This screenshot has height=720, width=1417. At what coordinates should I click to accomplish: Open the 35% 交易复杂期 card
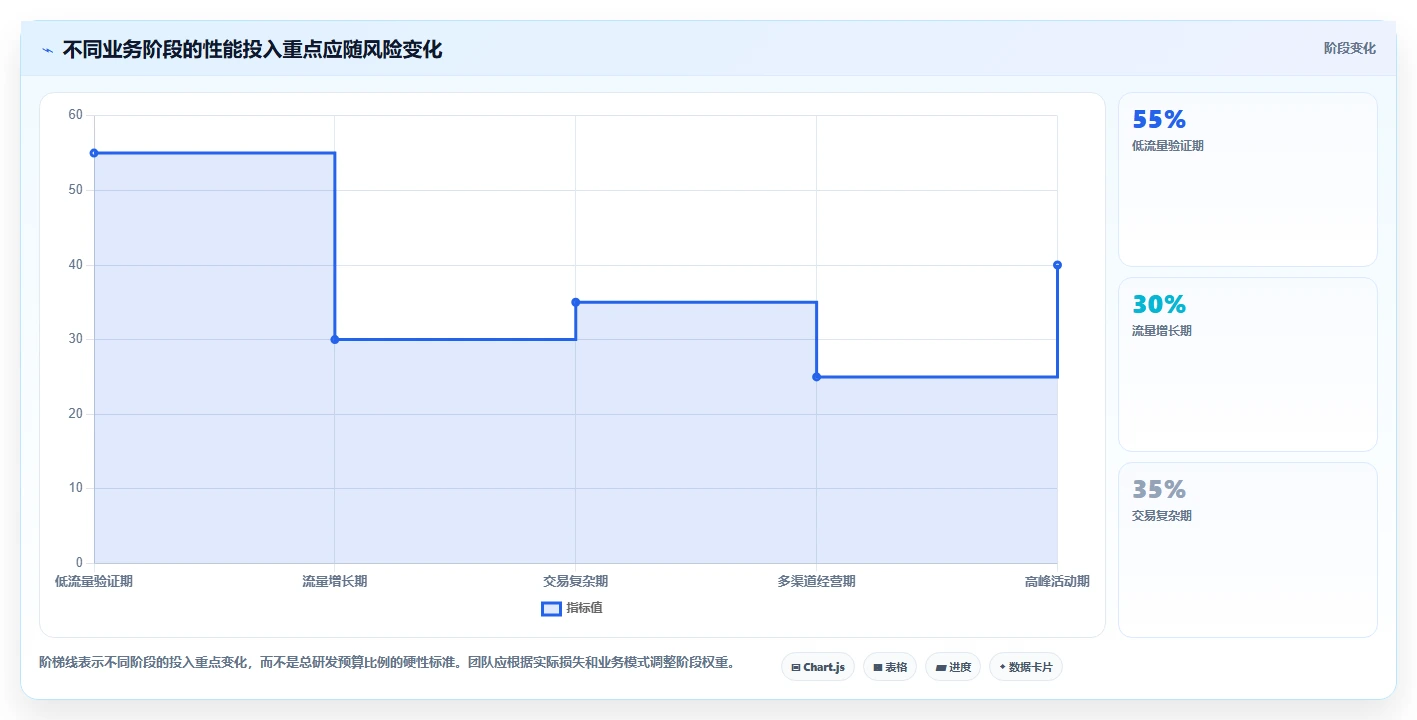(x=1247, y=550)
